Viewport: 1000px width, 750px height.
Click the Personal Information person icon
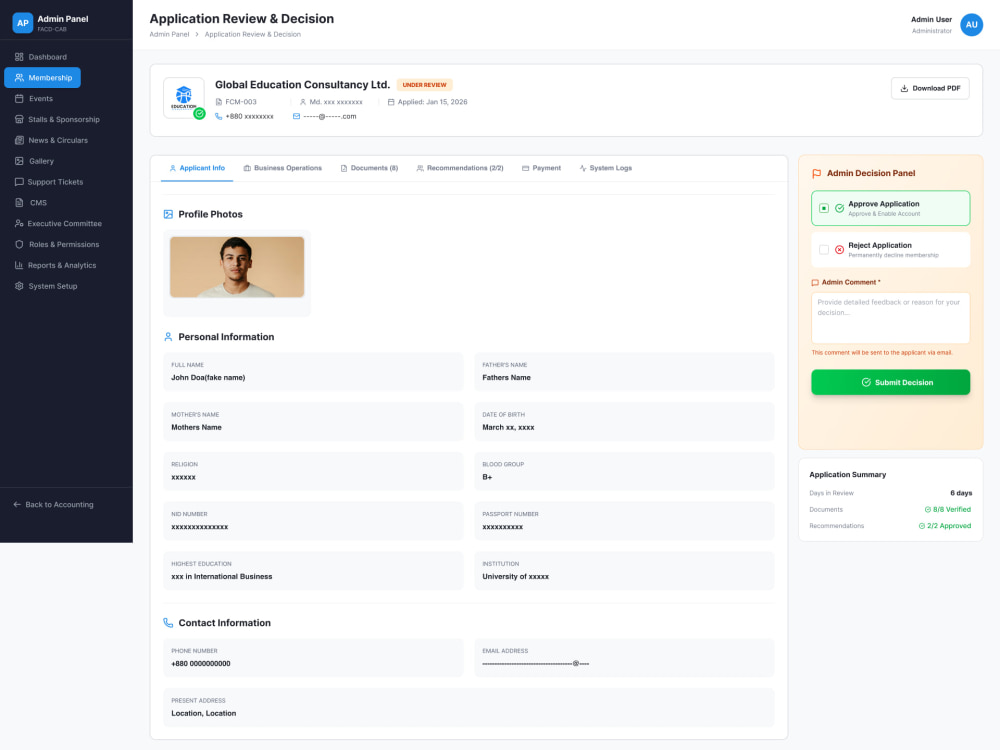pos(168,337)
